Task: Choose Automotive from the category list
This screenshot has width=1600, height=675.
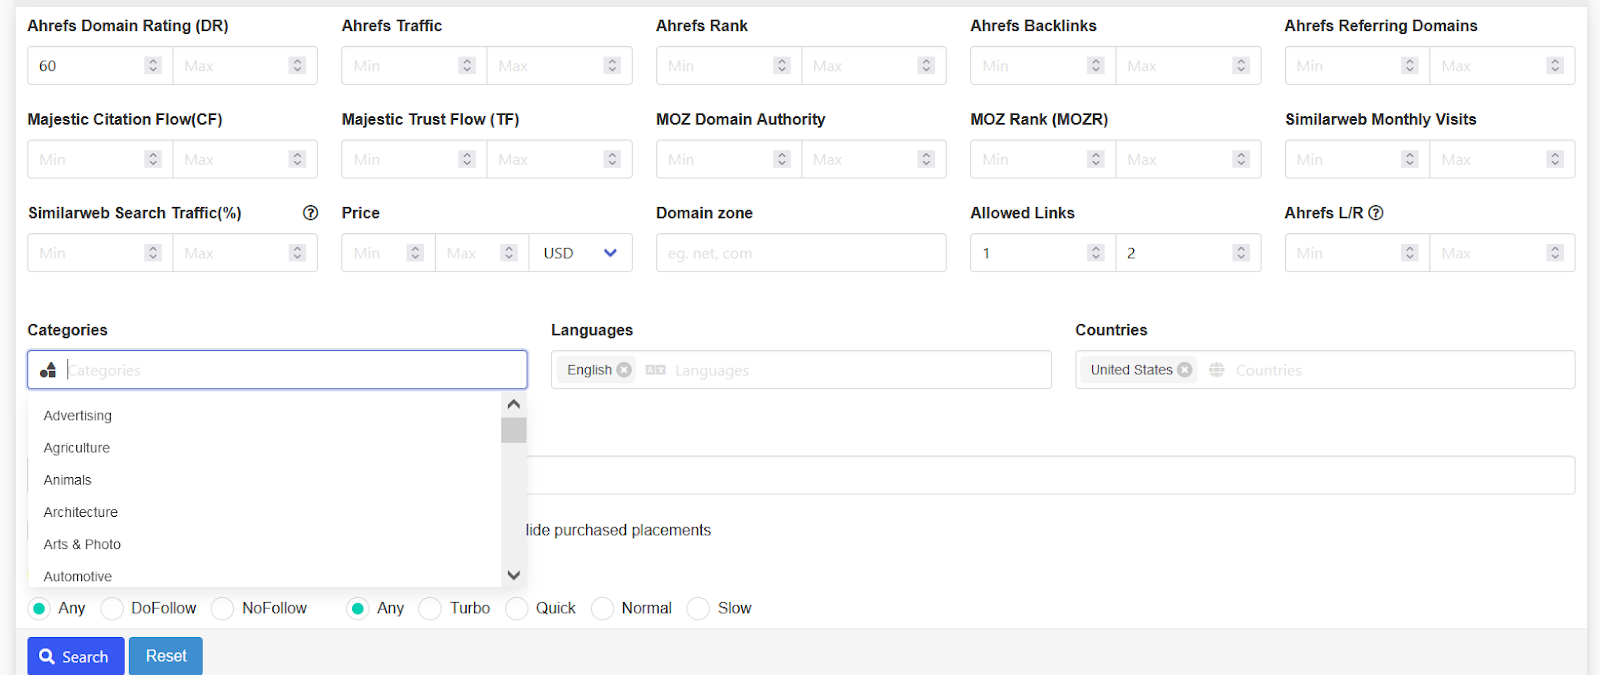Action: (x=264, y=576)
